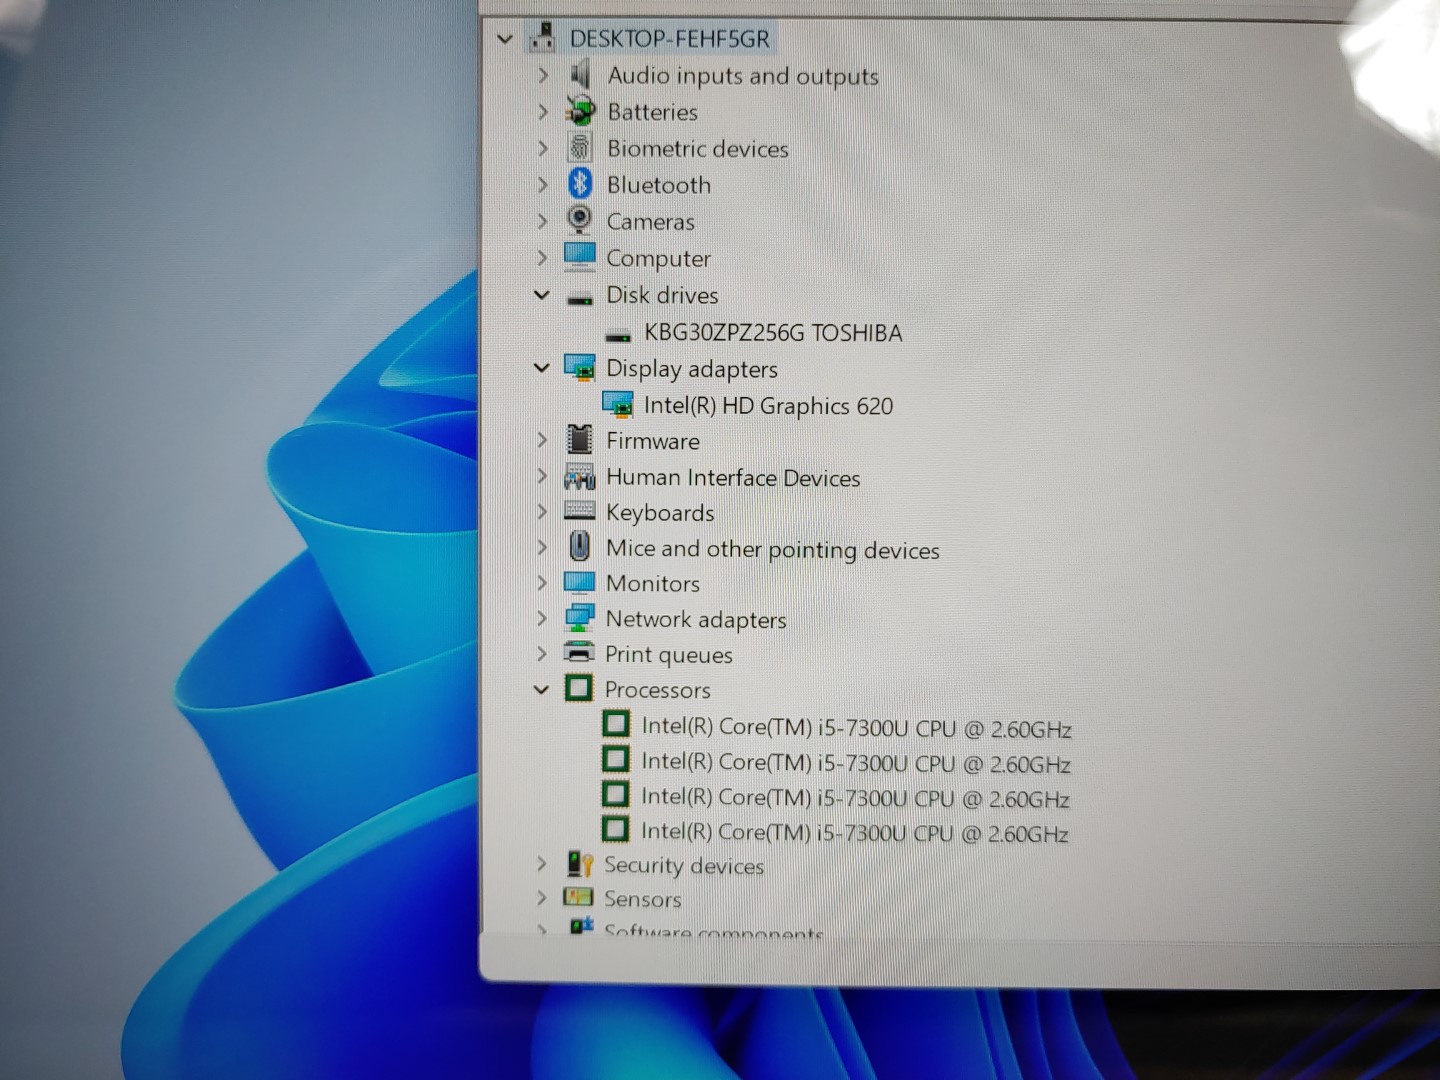The height and width of the screenshot is (1080, 1440).
Task: Click the Biometric devices fingerprint icon
Action: click(580, 148)
